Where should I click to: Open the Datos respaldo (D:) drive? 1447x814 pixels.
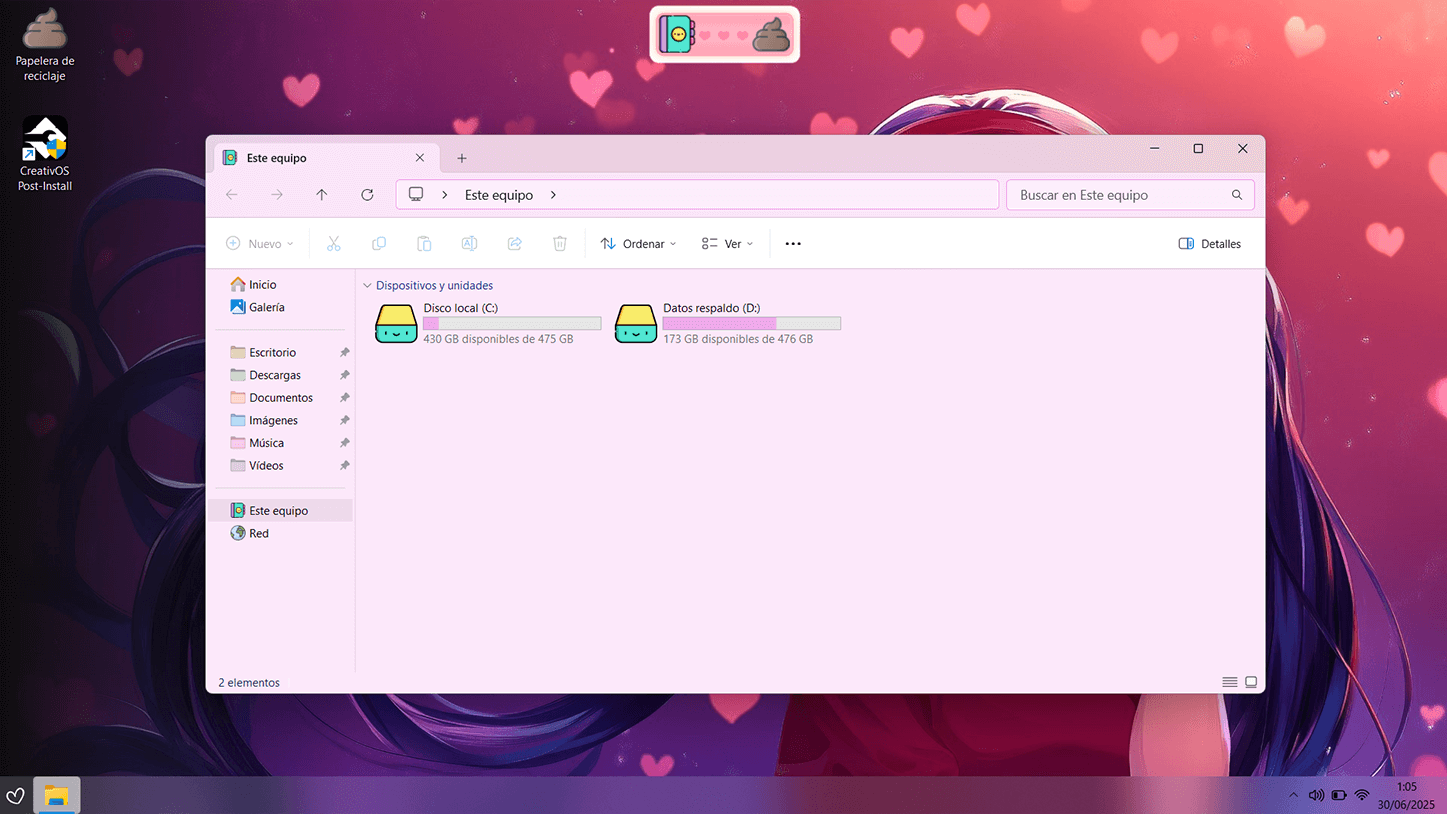(636, 324)
